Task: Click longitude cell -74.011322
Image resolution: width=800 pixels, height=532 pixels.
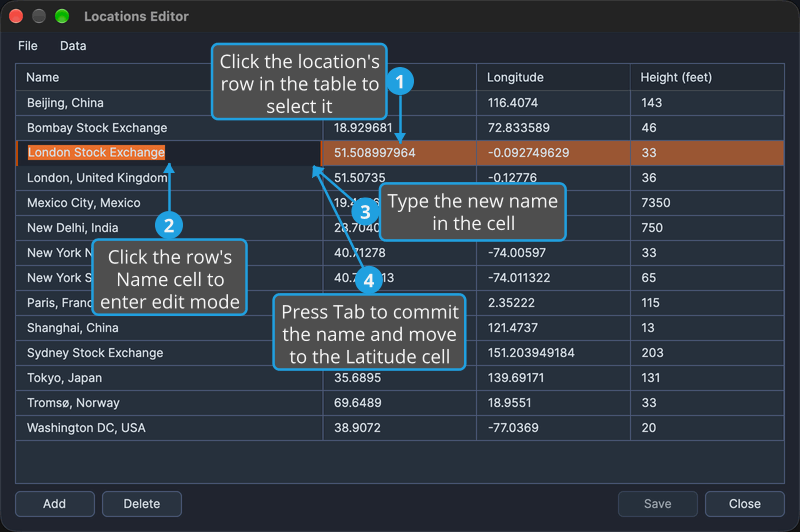Action: [x=554, y=278]
